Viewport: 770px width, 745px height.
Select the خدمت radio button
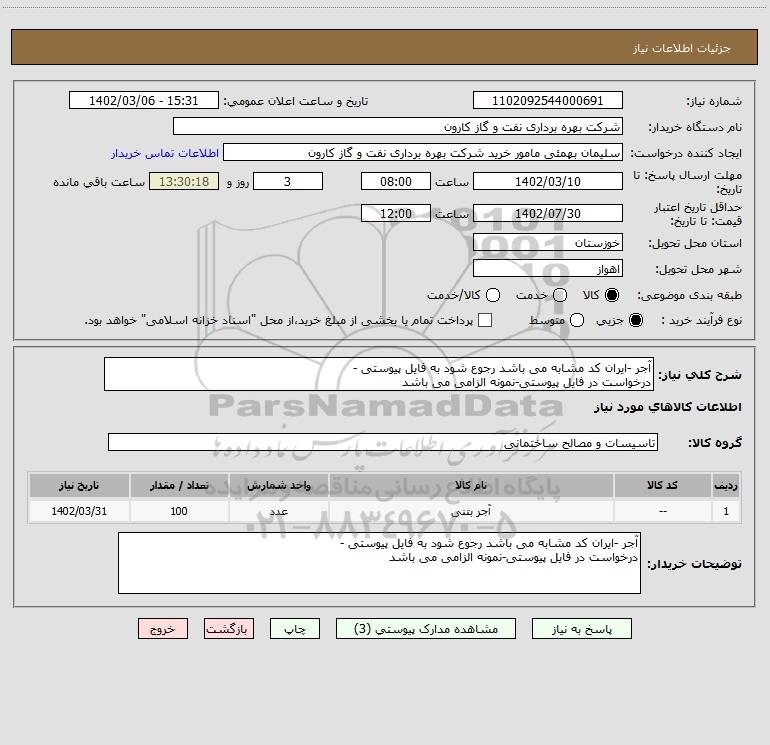click(560, 295)
